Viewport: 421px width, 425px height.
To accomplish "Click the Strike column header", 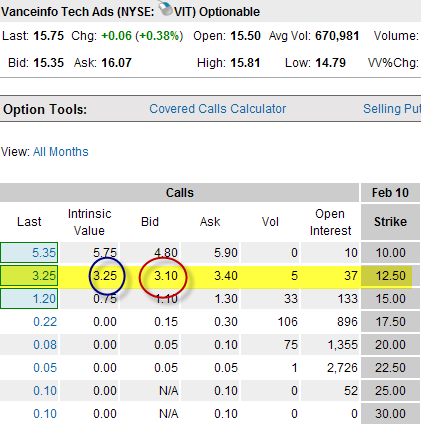I will (390, 222).
